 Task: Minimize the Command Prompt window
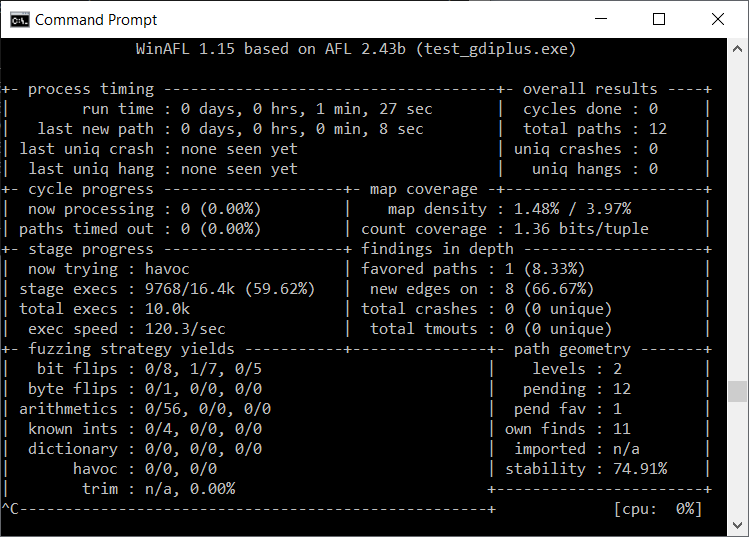600,19
